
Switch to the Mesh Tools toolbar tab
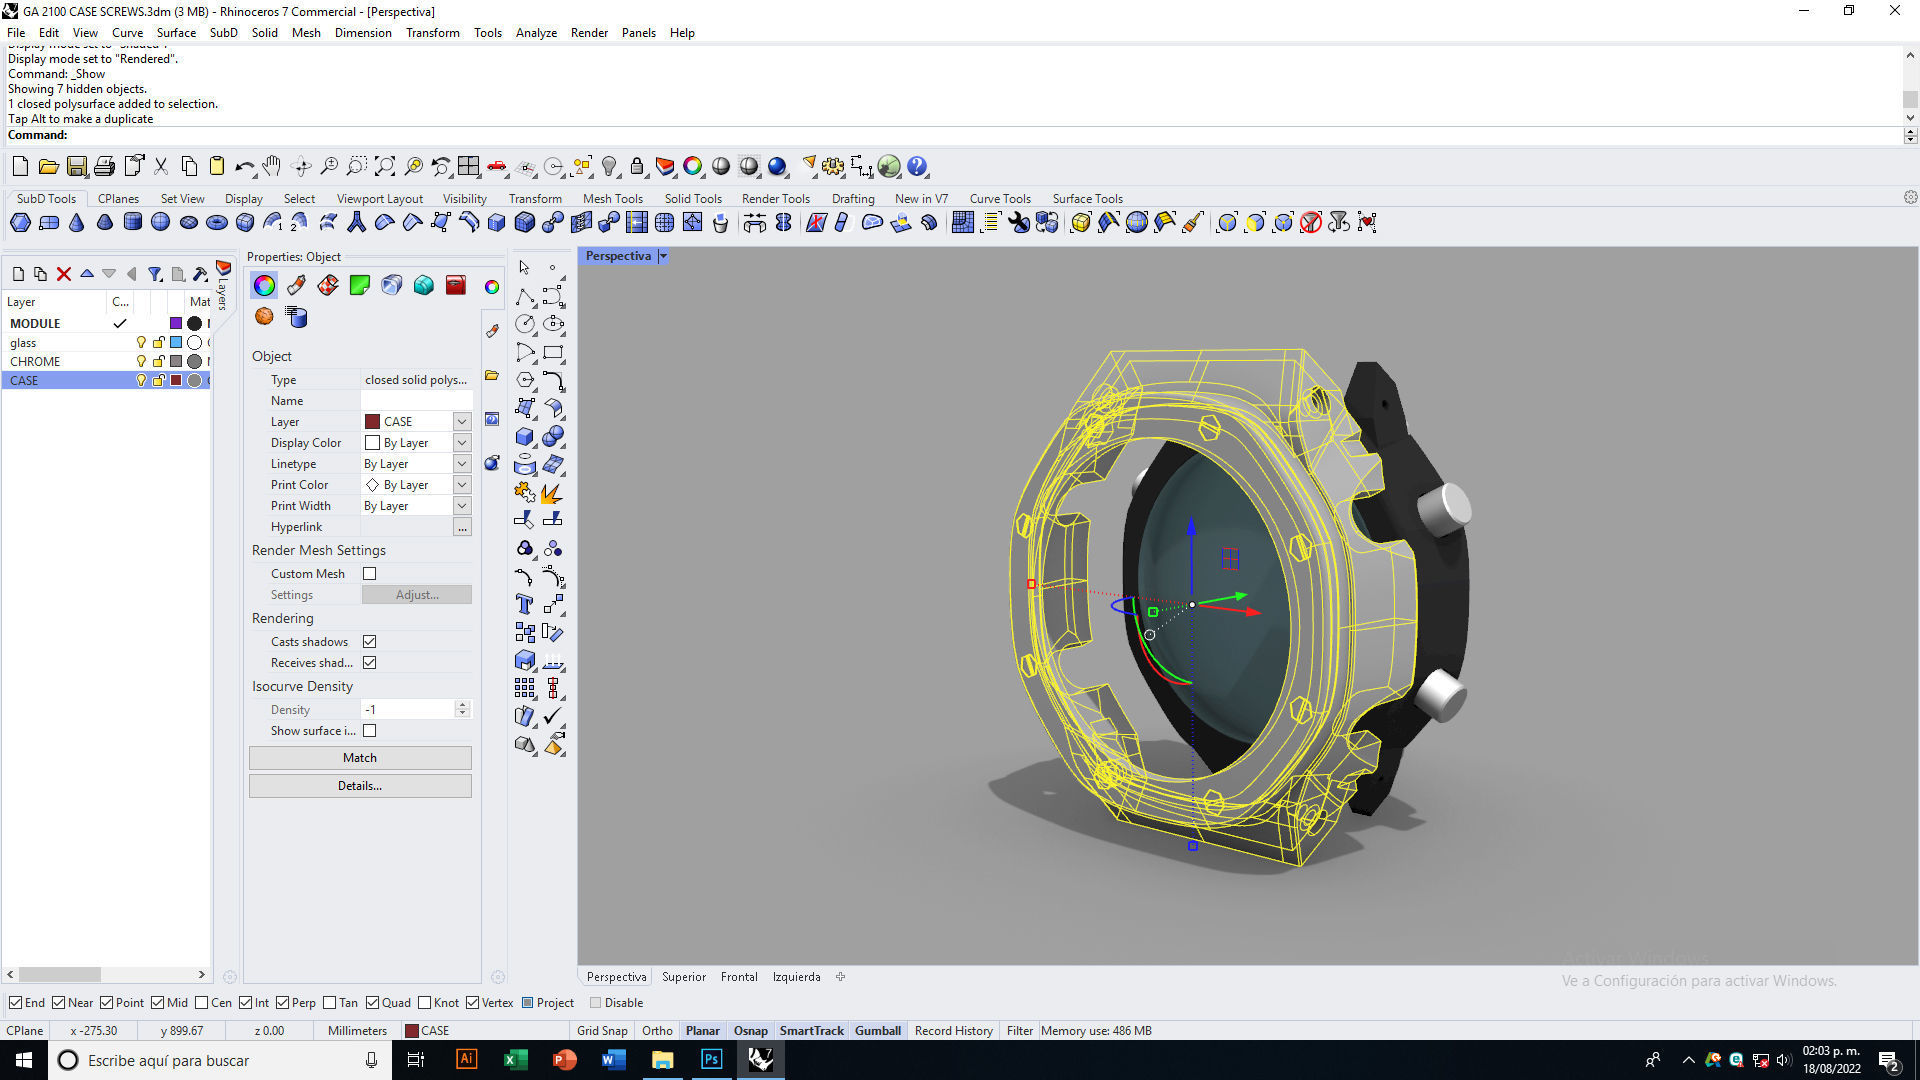(612, 199)
